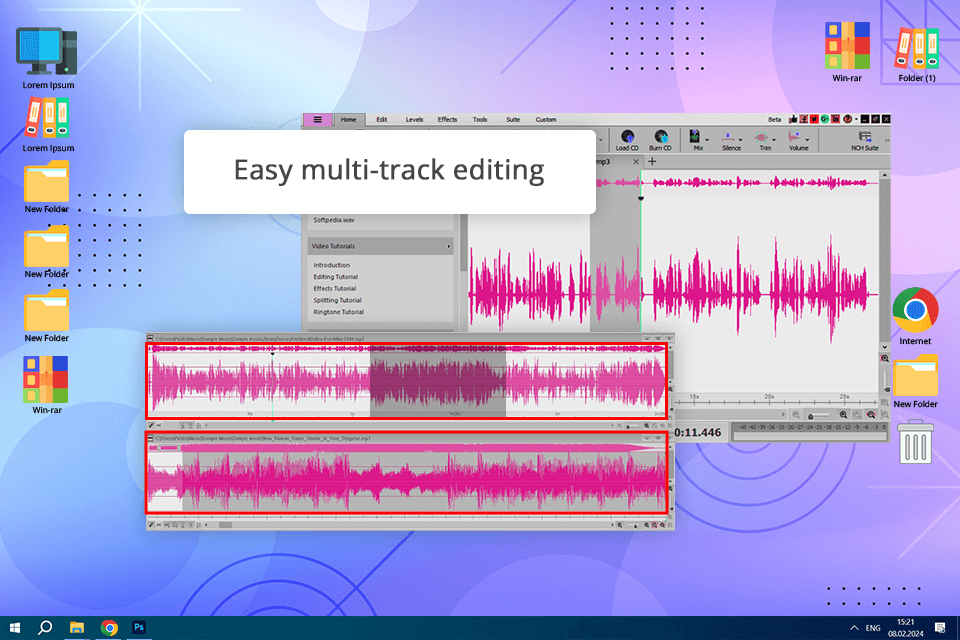
Task: Open the Mix dropdown arrow
Action: (707, 140)
